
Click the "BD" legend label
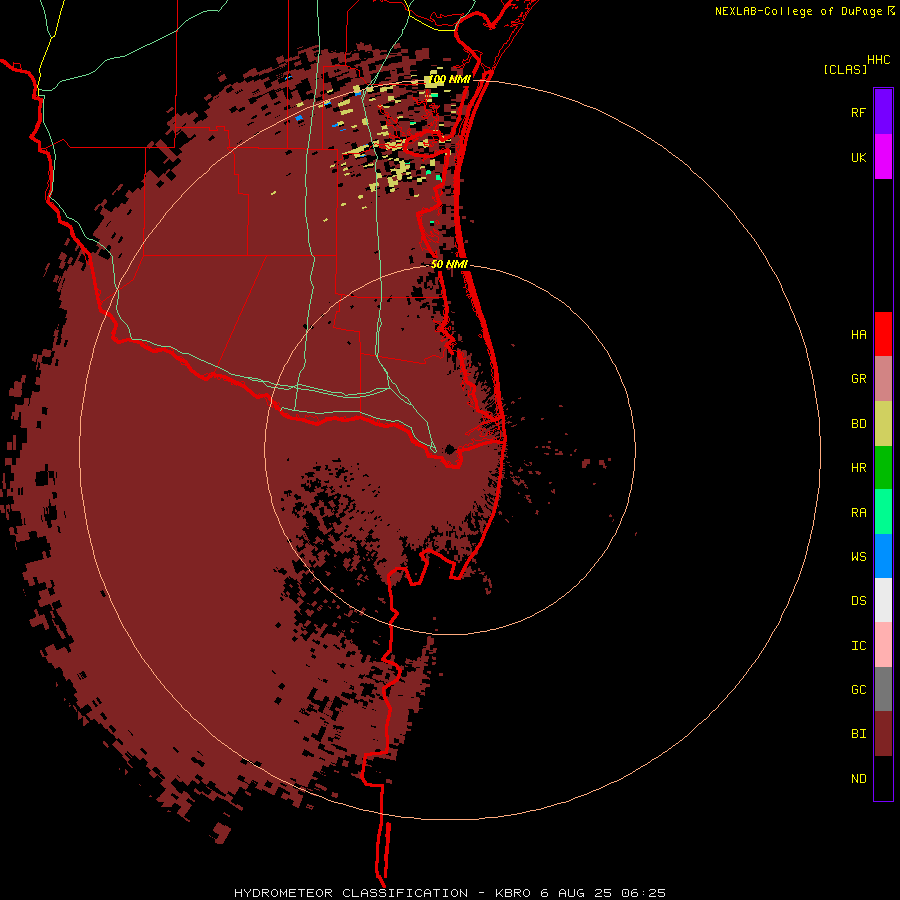pyautogui.click(x=859, y=424)
